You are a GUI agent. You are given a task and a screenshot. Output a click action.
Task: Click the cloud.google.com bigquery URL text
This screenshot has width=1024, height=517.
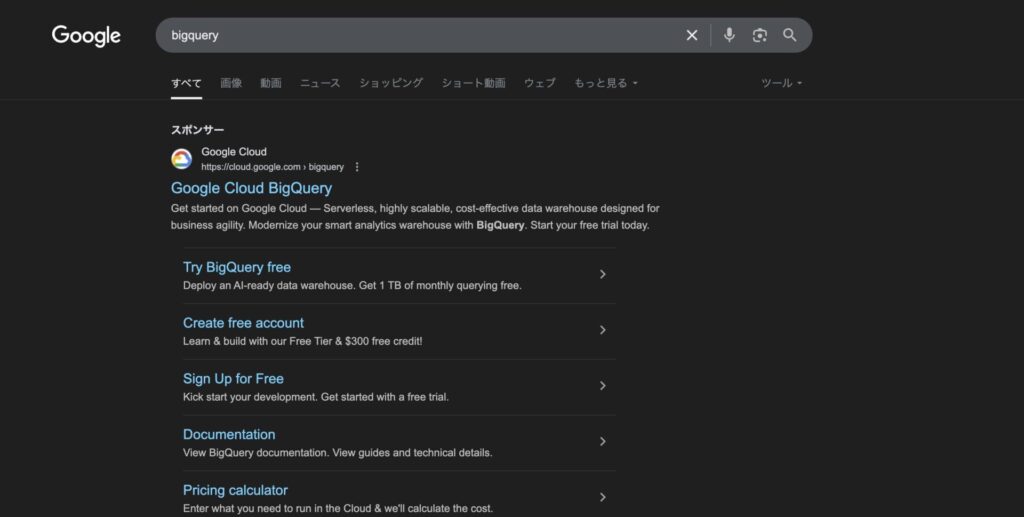[x=272, y=167]
